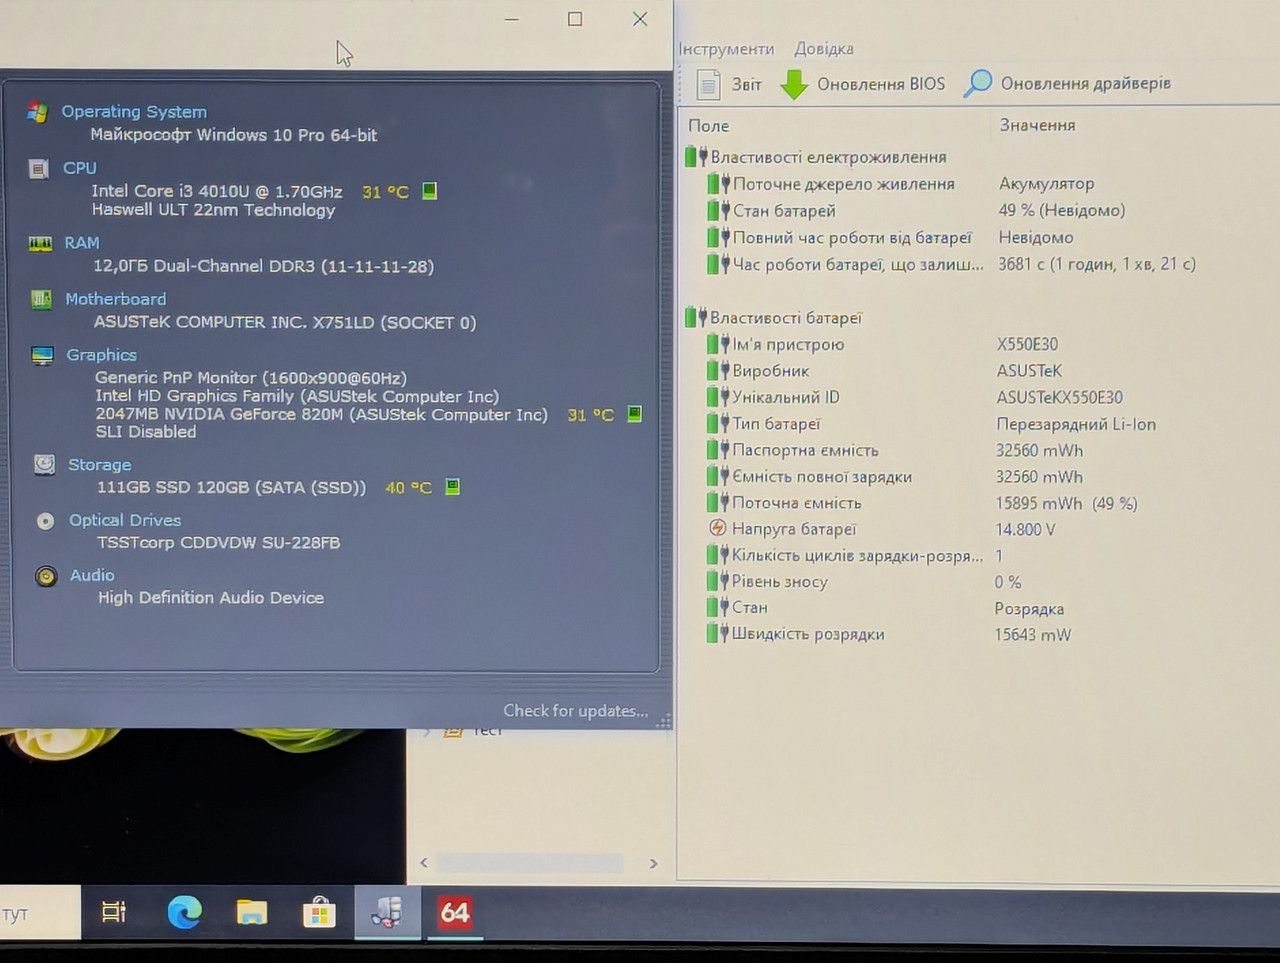Image resolution: width=1280 pixels, height=963 pixels.
Task: Click the green SSD temperature indicator icon
Action: [452, 487]
